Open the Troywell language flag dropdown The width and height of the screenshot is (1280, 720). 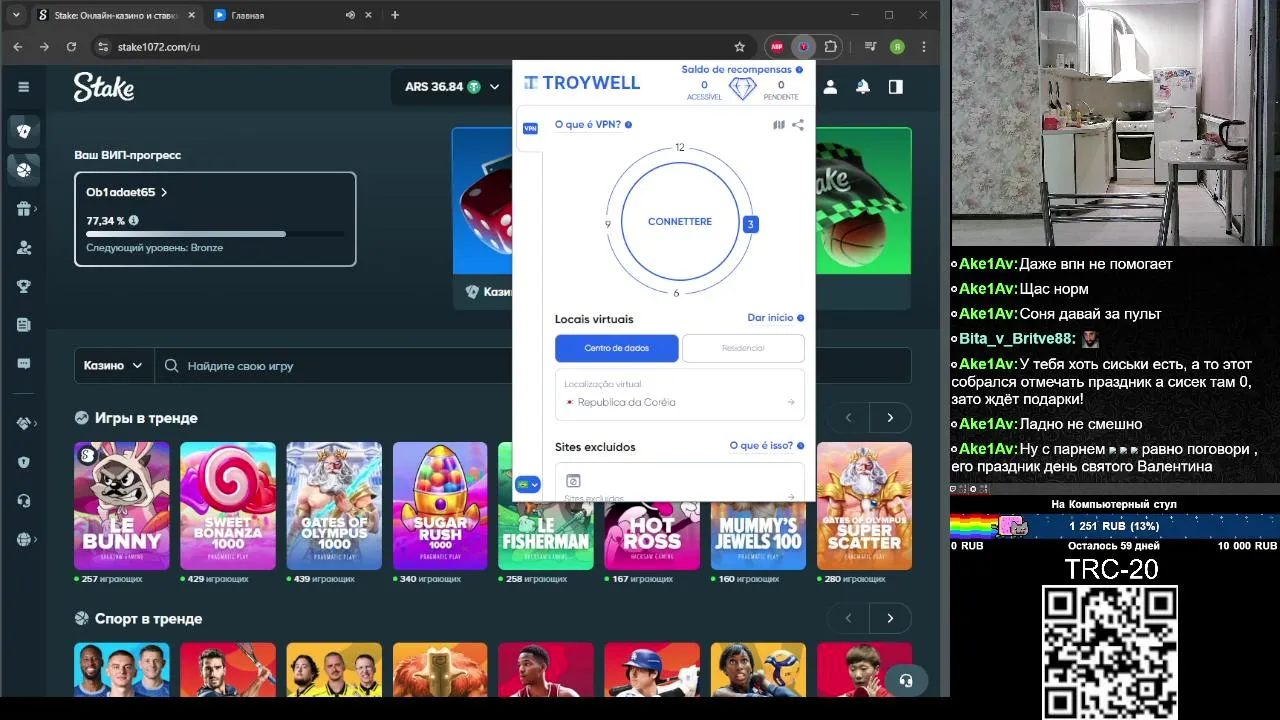(528, 484)
